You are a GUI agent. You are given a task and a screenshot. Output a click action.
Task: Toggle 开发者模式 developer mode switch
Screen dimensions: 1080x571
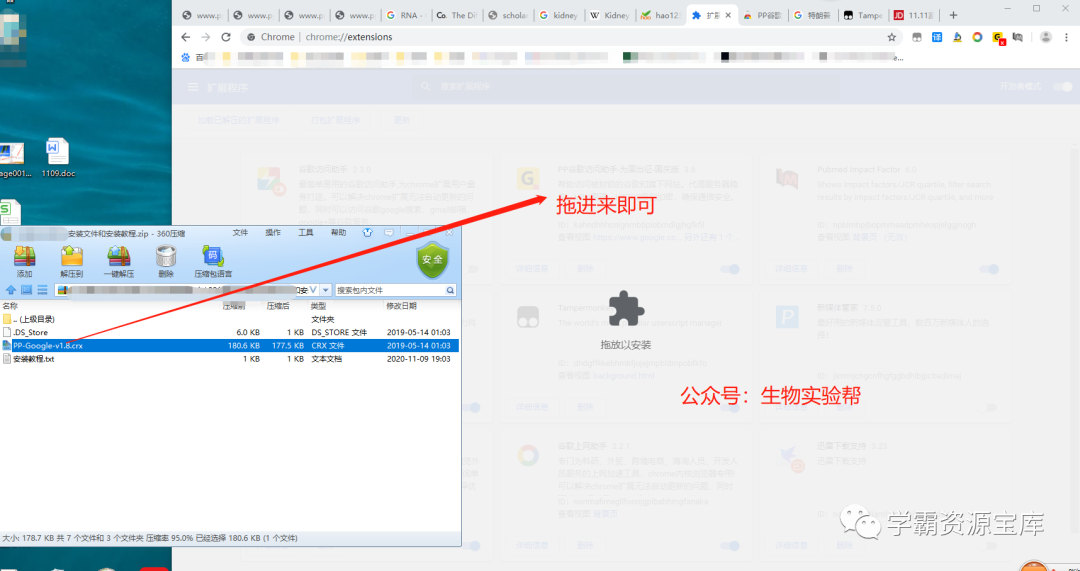(1063, 87)
